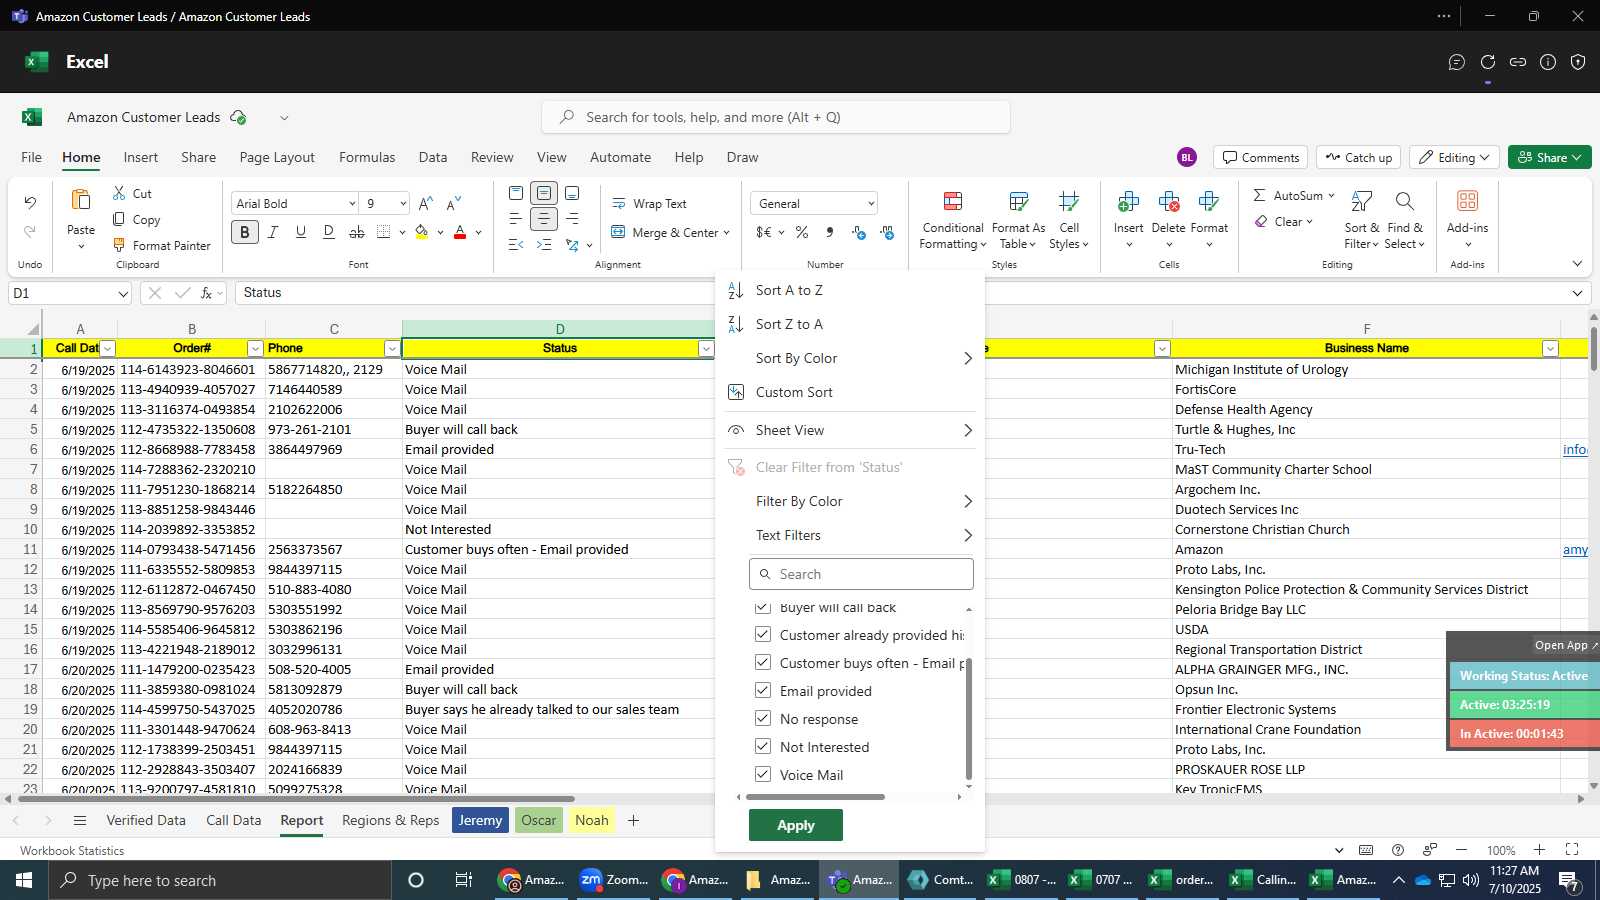
Task: Open Format As Table icon
Action: click(1018, 202)
